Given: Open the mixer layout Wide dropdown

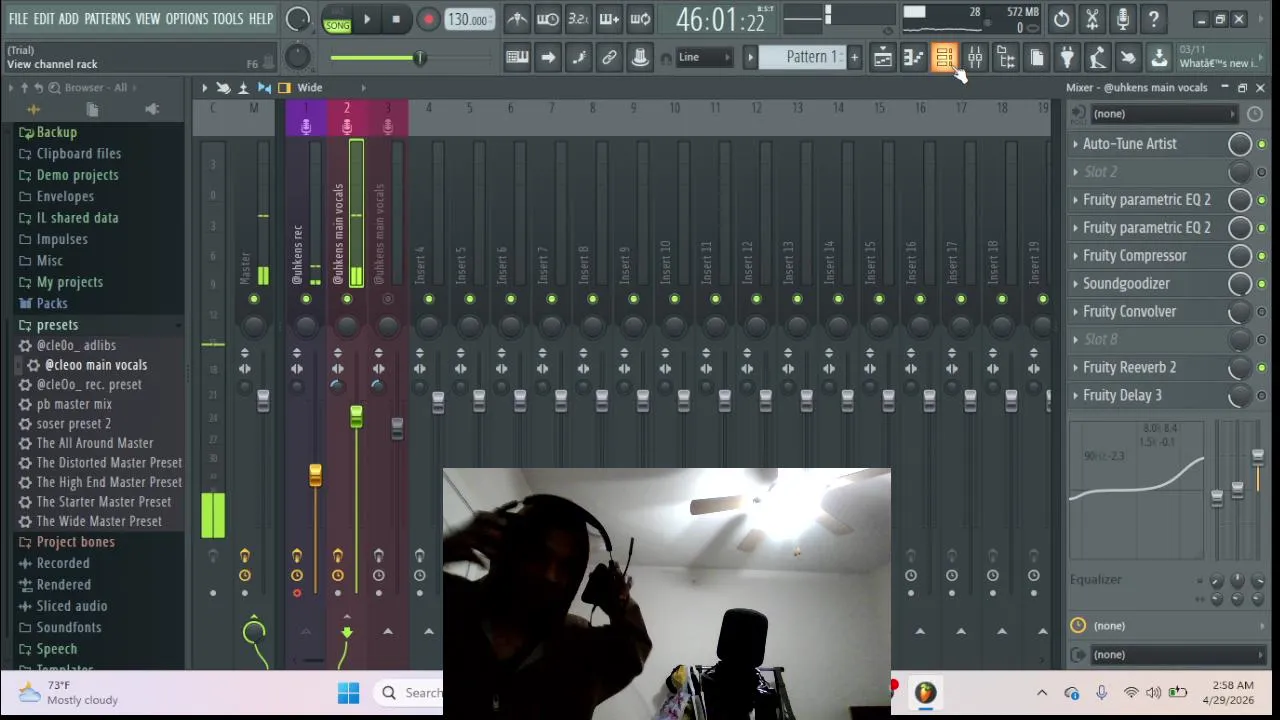Looking at the screenshot, I should [310, 88].
